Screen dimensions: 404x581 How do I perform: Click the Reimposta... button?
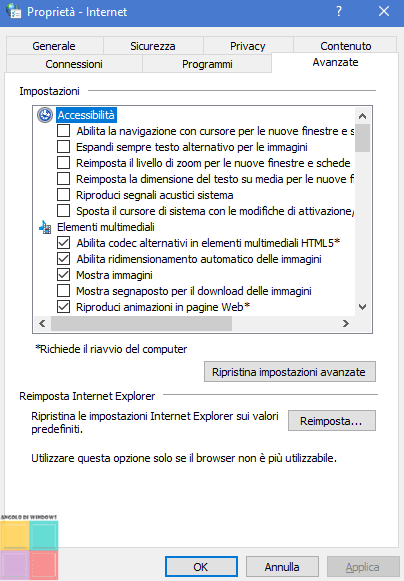[332, 421]
